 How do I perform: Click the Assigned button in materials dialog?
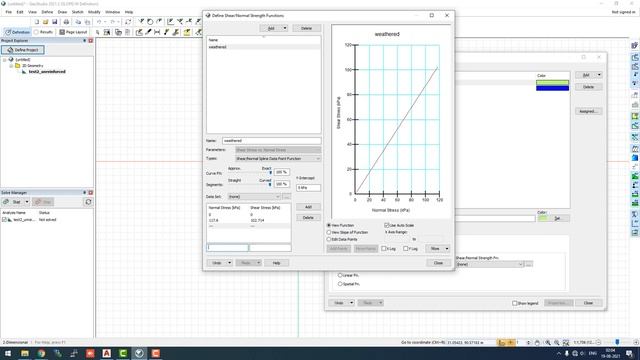coord(588,111)
